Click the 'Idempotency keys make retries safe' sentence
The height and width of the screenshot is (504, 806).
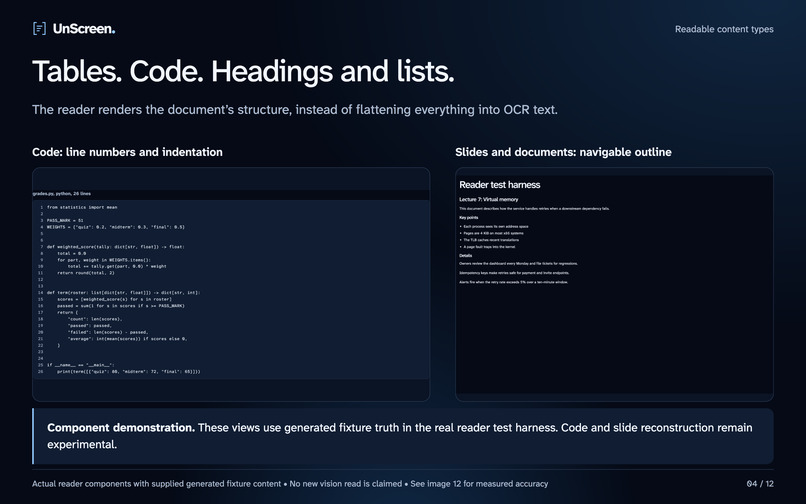514,273
